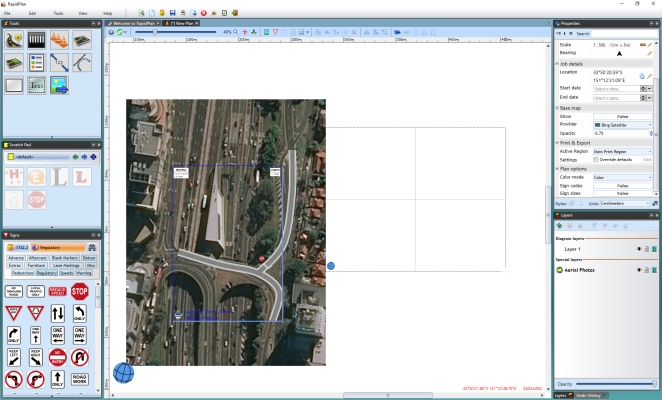Select the legend list tool
The width and height of the screenshot is (662, 400).
pyautogui.click(x=37, y=63)
